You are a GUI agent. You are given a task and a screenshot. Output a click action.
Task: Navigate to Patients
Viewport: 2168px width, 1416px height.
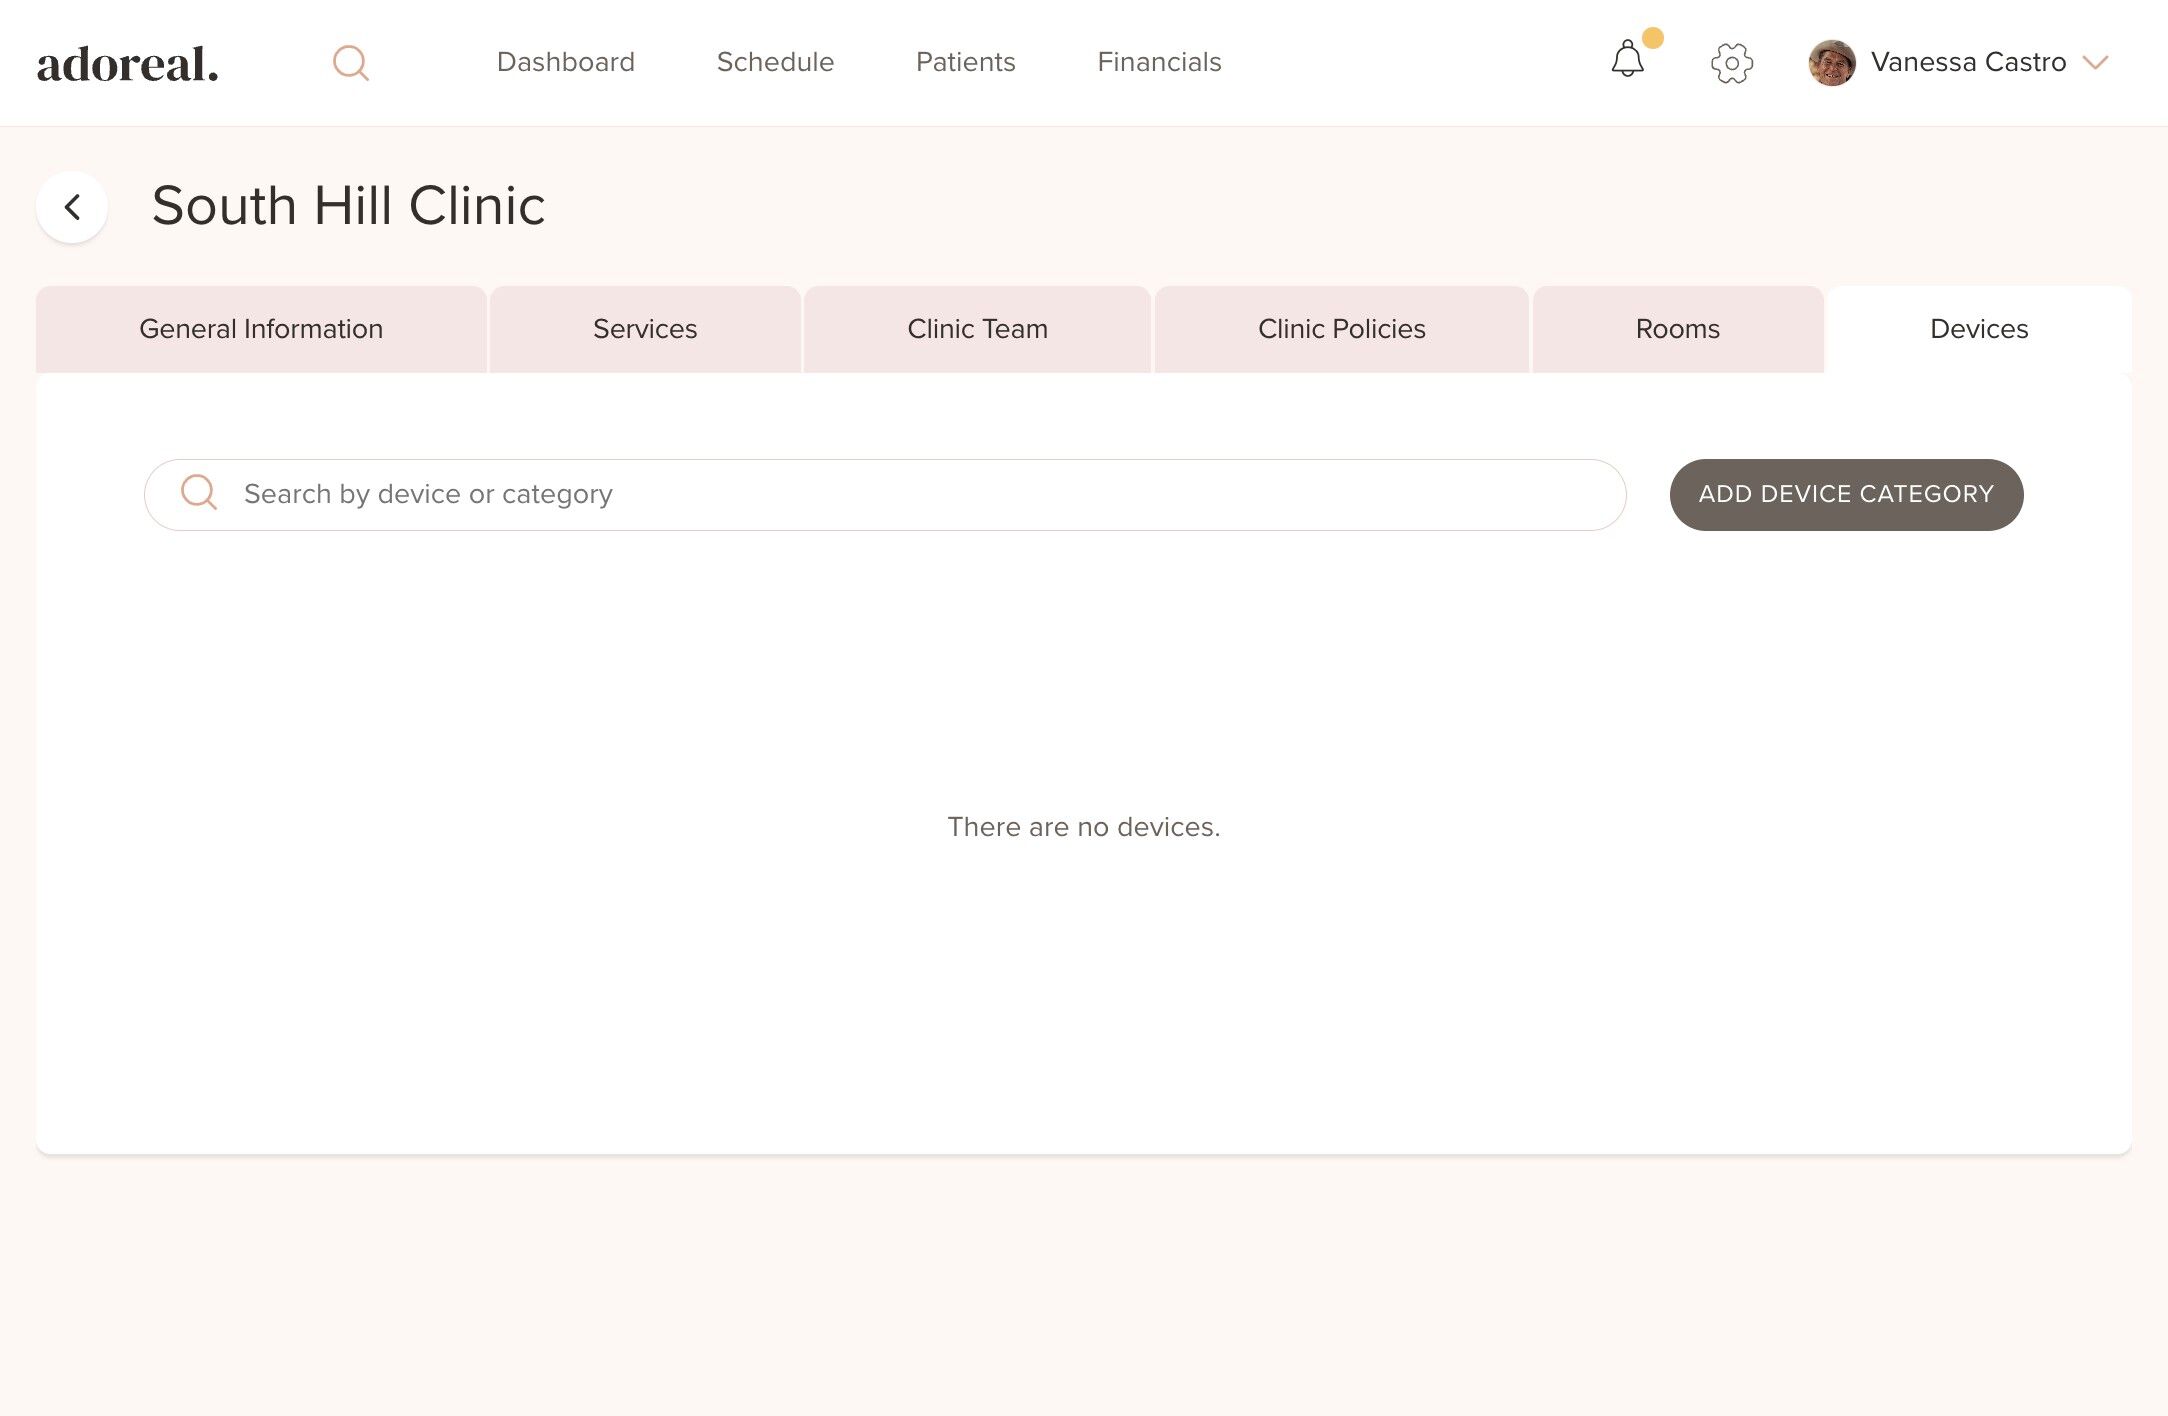pyautogui.click(x=965, y=62)
